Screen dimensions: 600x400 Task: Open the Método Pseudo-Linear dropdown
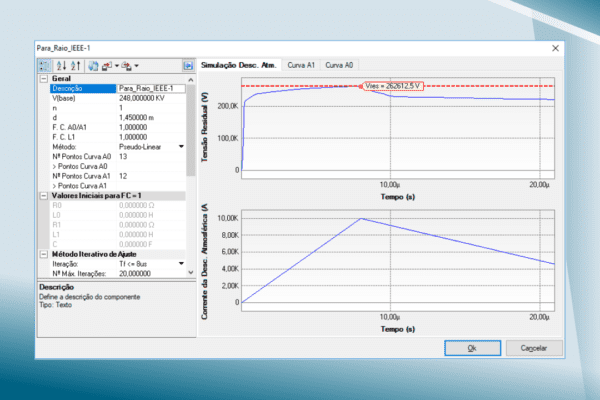click(x=181, y=147)
